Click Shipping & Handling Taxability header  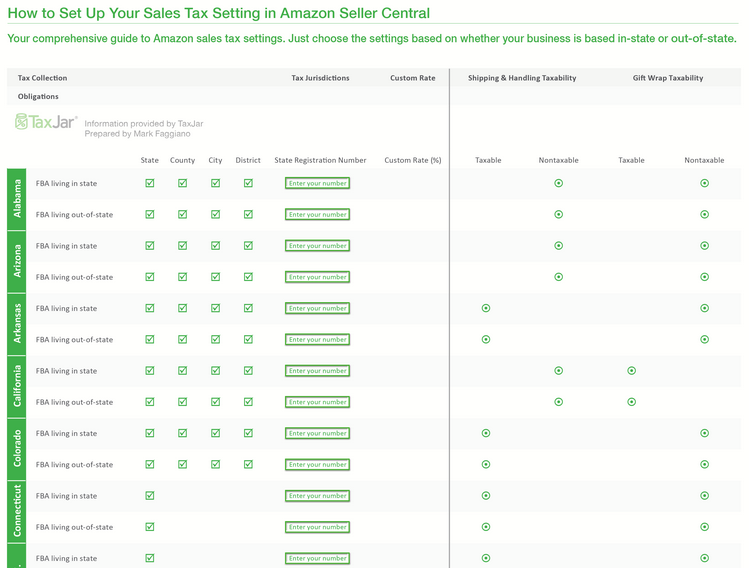[522, 78]
